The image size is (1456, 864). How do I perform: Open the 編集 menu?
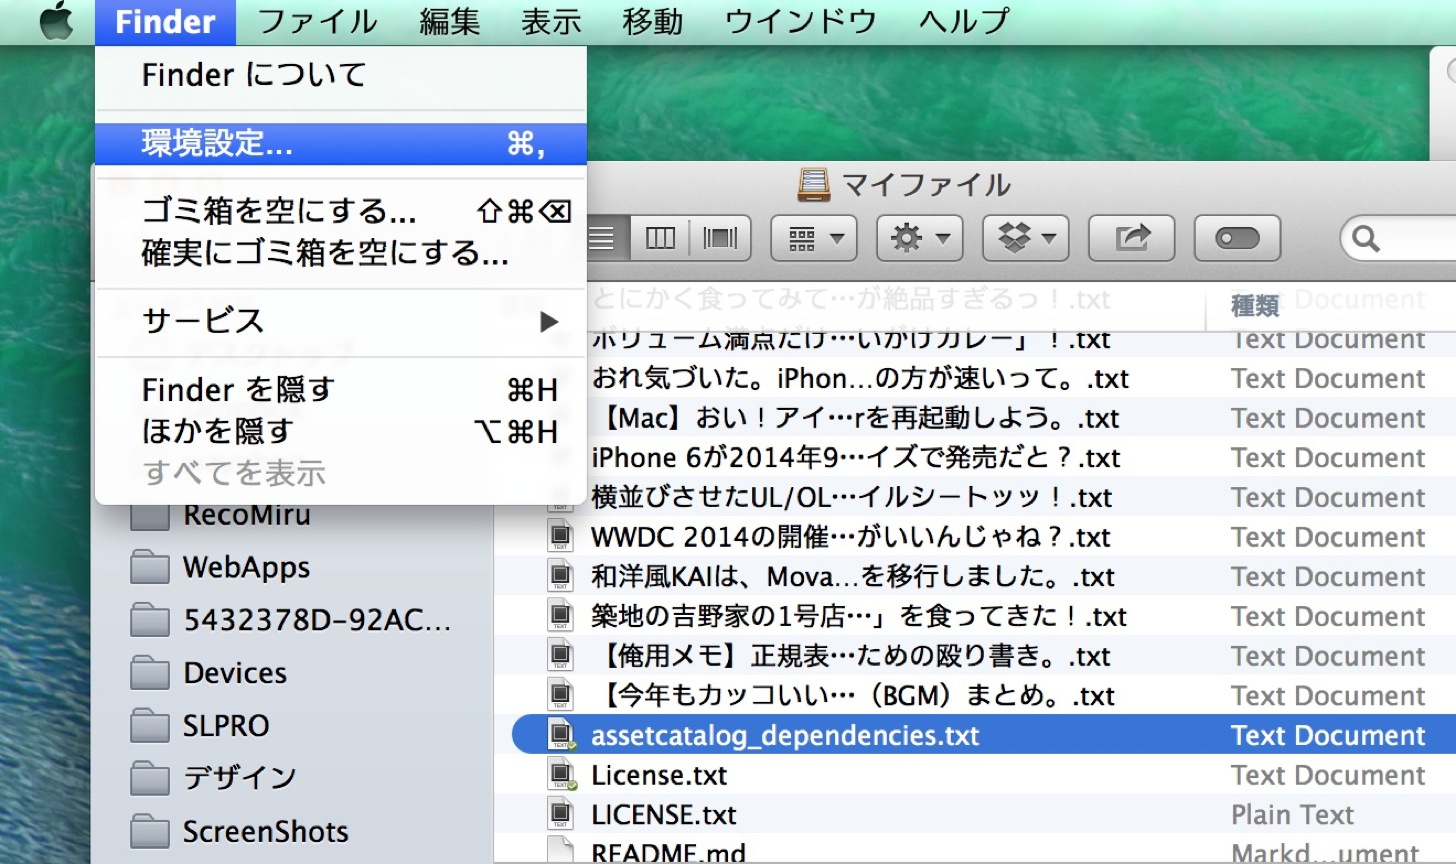coord(450,22)
